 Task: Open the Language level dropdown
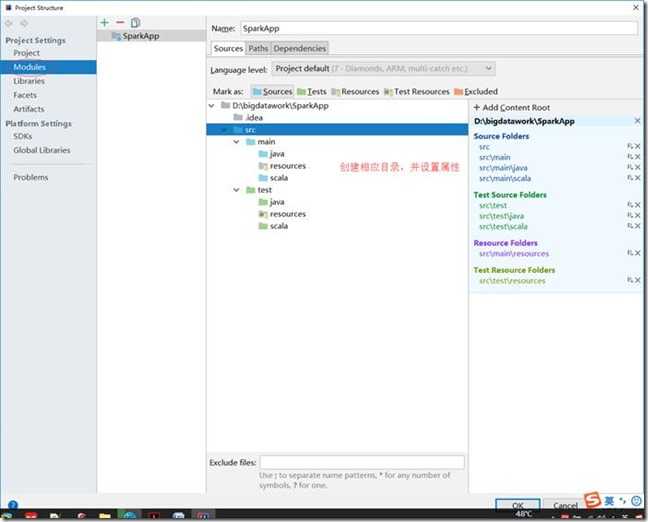[383, 69]
